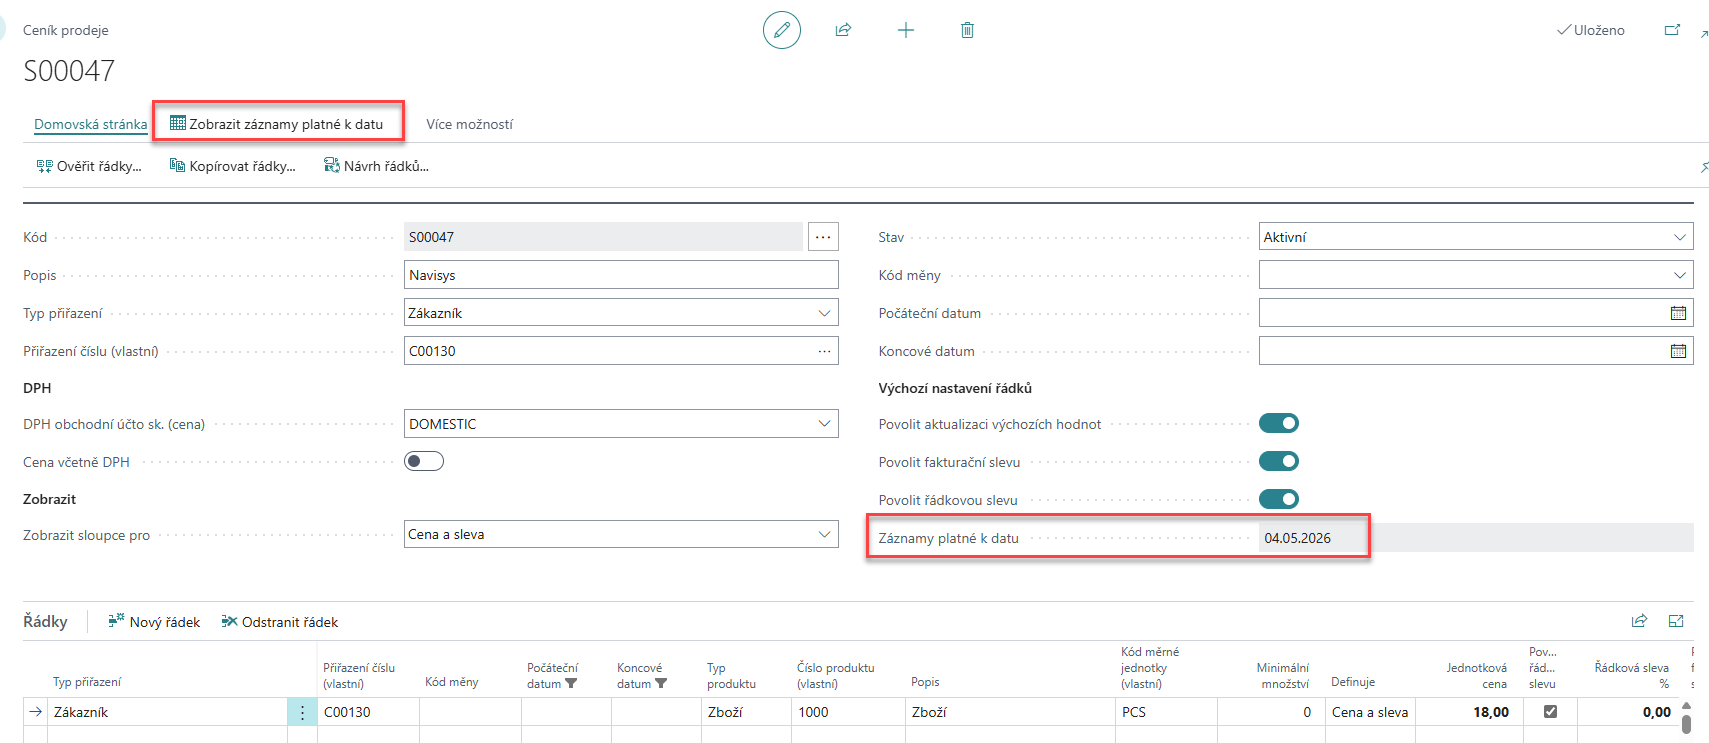The image size is (1709, 743).
Task: Click the Popis column header in grid
Action: click(925, 682)
